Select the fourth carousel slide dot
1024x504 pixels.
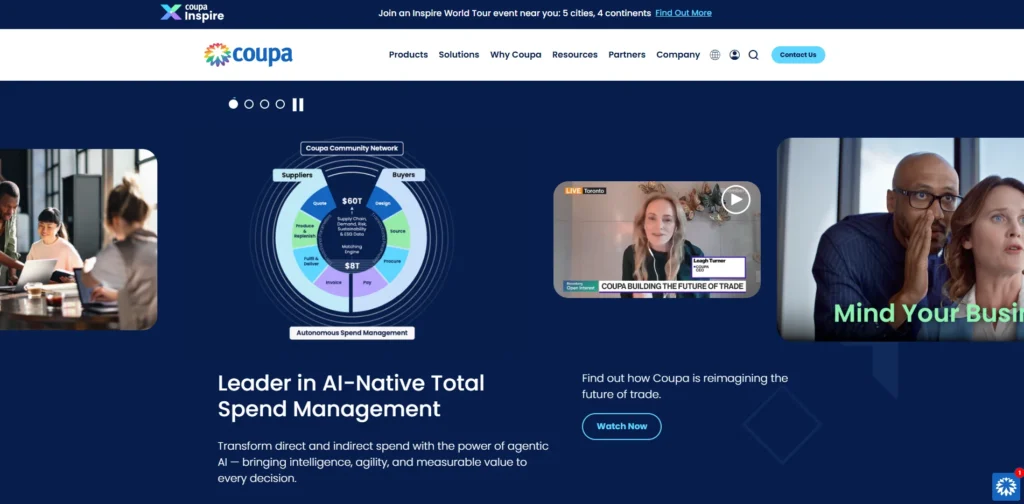(x=280, y=104)
